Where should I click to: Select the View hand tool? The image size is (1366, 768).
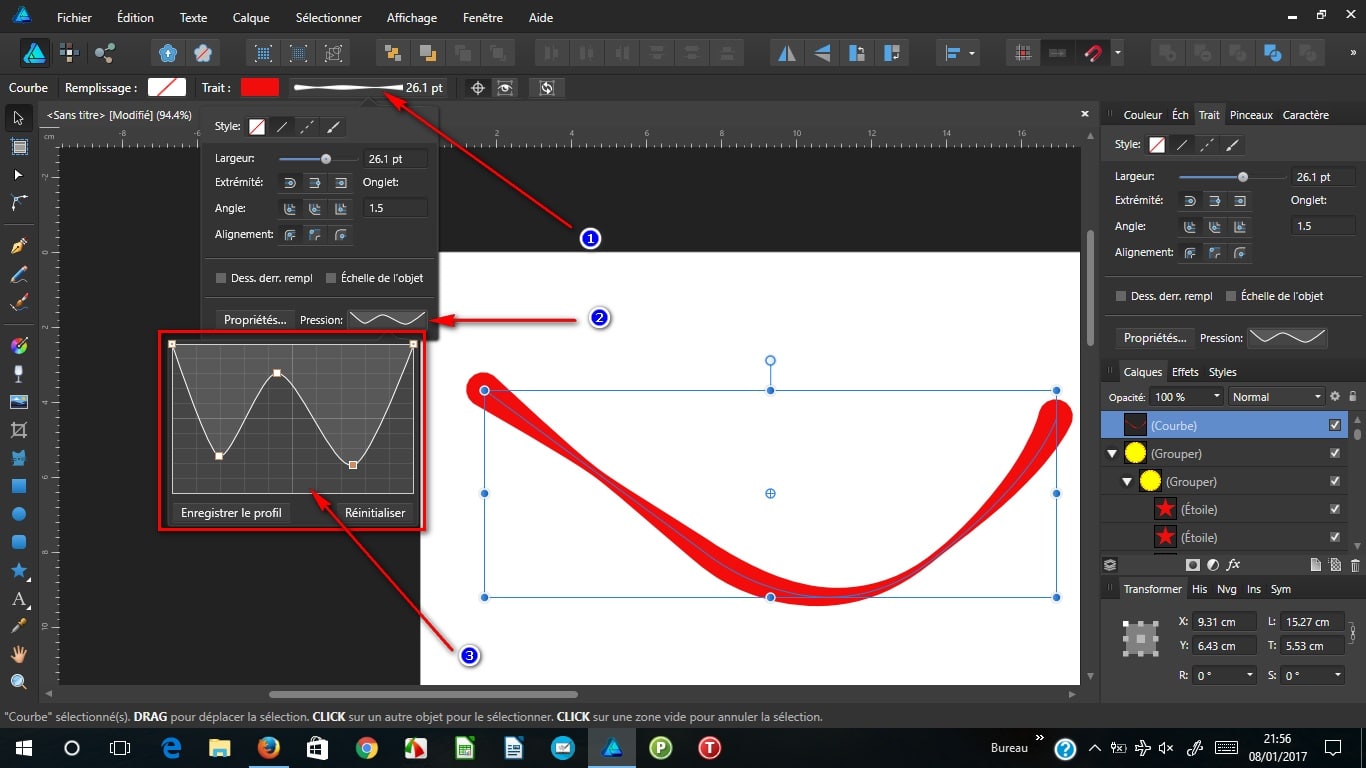pos(18,655)
